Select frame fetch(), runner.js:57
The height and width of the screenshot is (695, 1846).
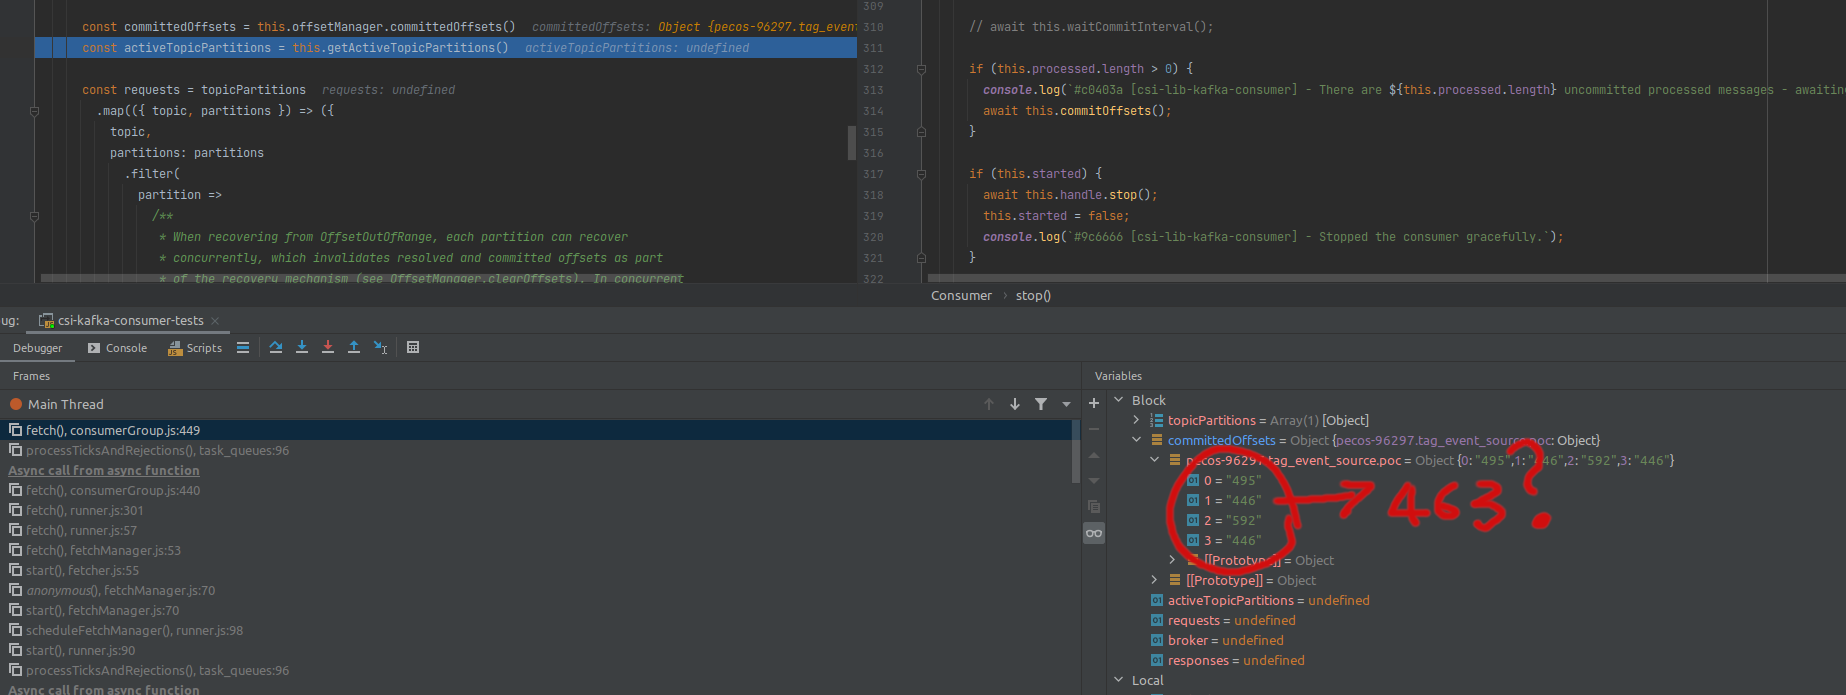(x=536, y=530)
